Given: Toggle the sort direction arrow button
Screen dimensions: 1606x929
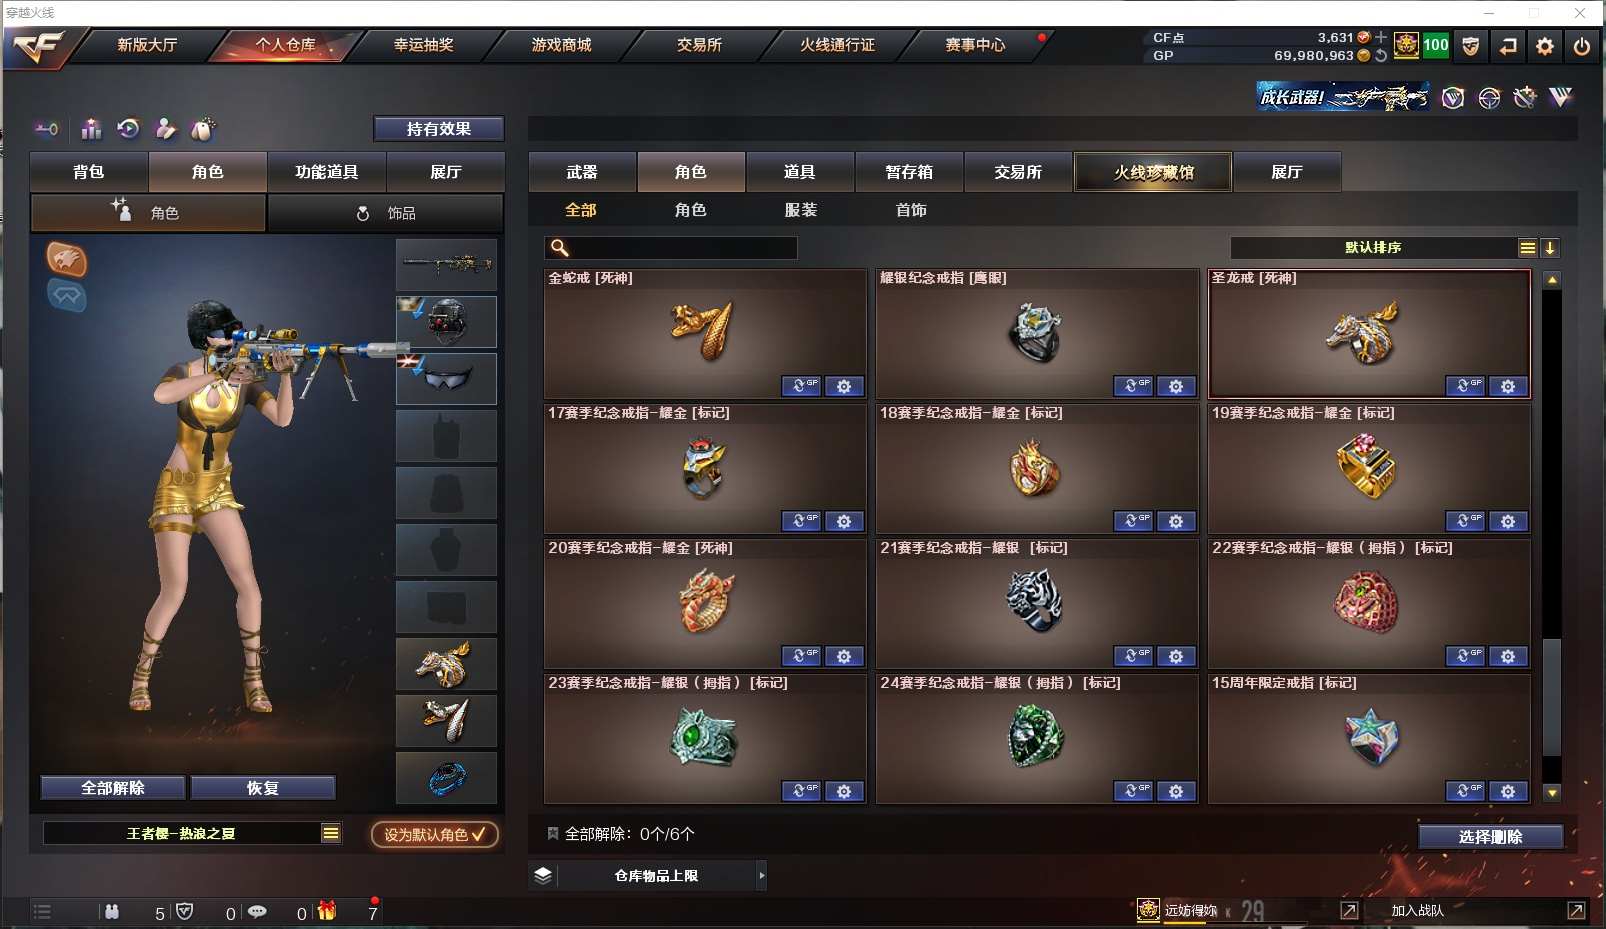Looking at the screenshot, I should [x=1550, y=248].
